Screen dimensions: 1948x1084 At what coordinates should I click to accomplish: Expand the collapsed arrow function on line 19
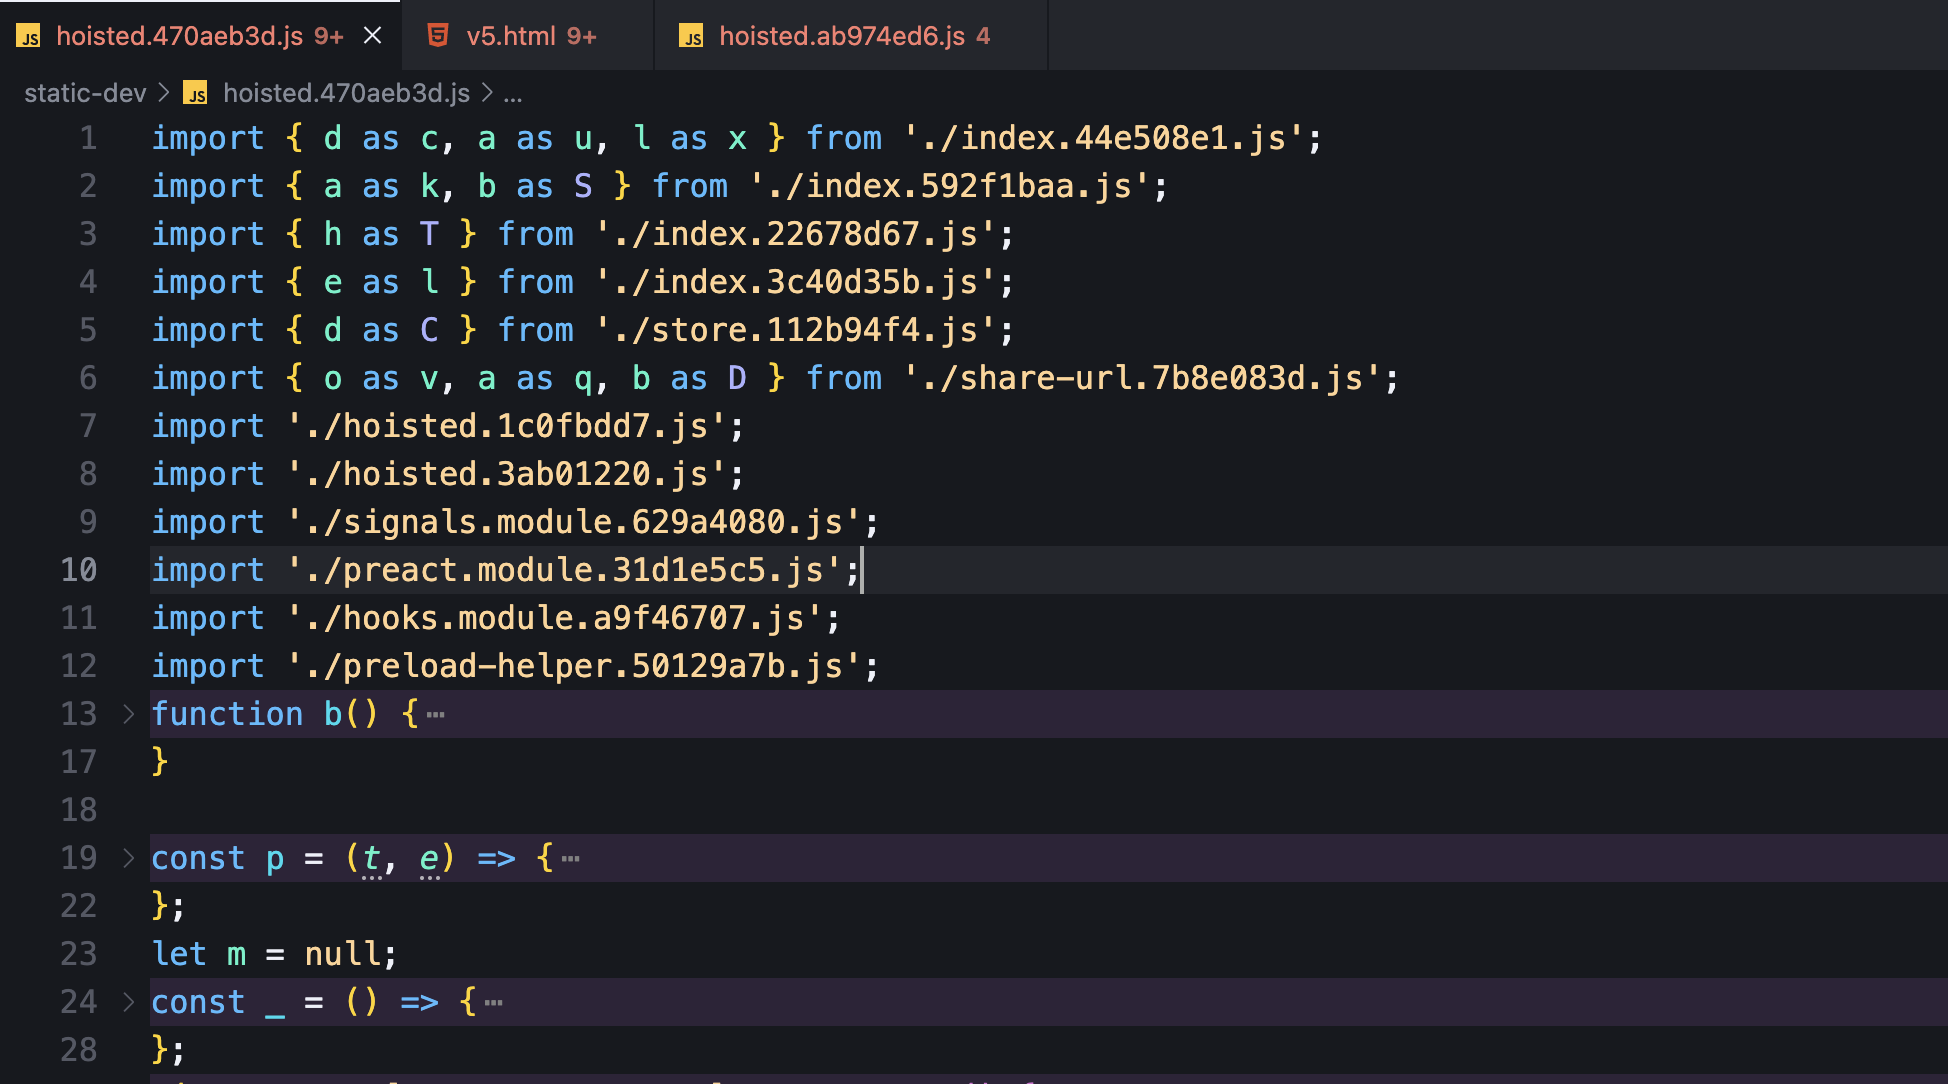coord(128,857)
